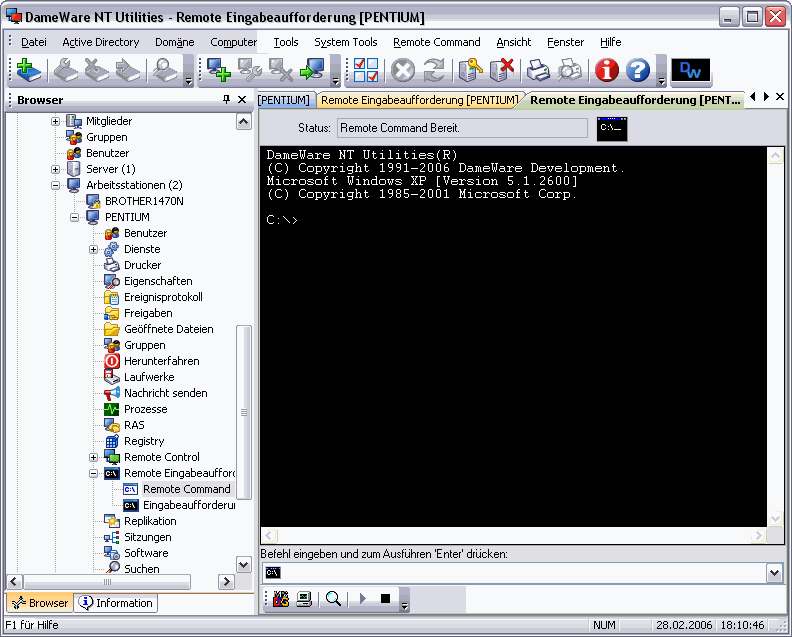Select the Prozesse tree item
The image size is (792, 637).
(x=145, y=409)
